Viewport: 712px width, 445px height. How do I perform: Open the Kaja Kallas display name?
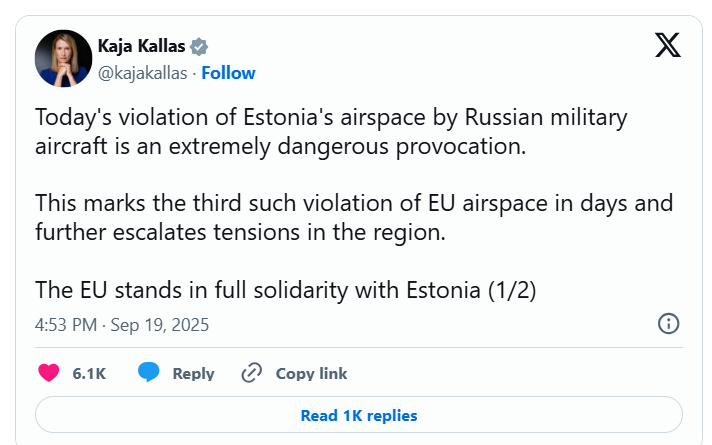tap(143, 46)
